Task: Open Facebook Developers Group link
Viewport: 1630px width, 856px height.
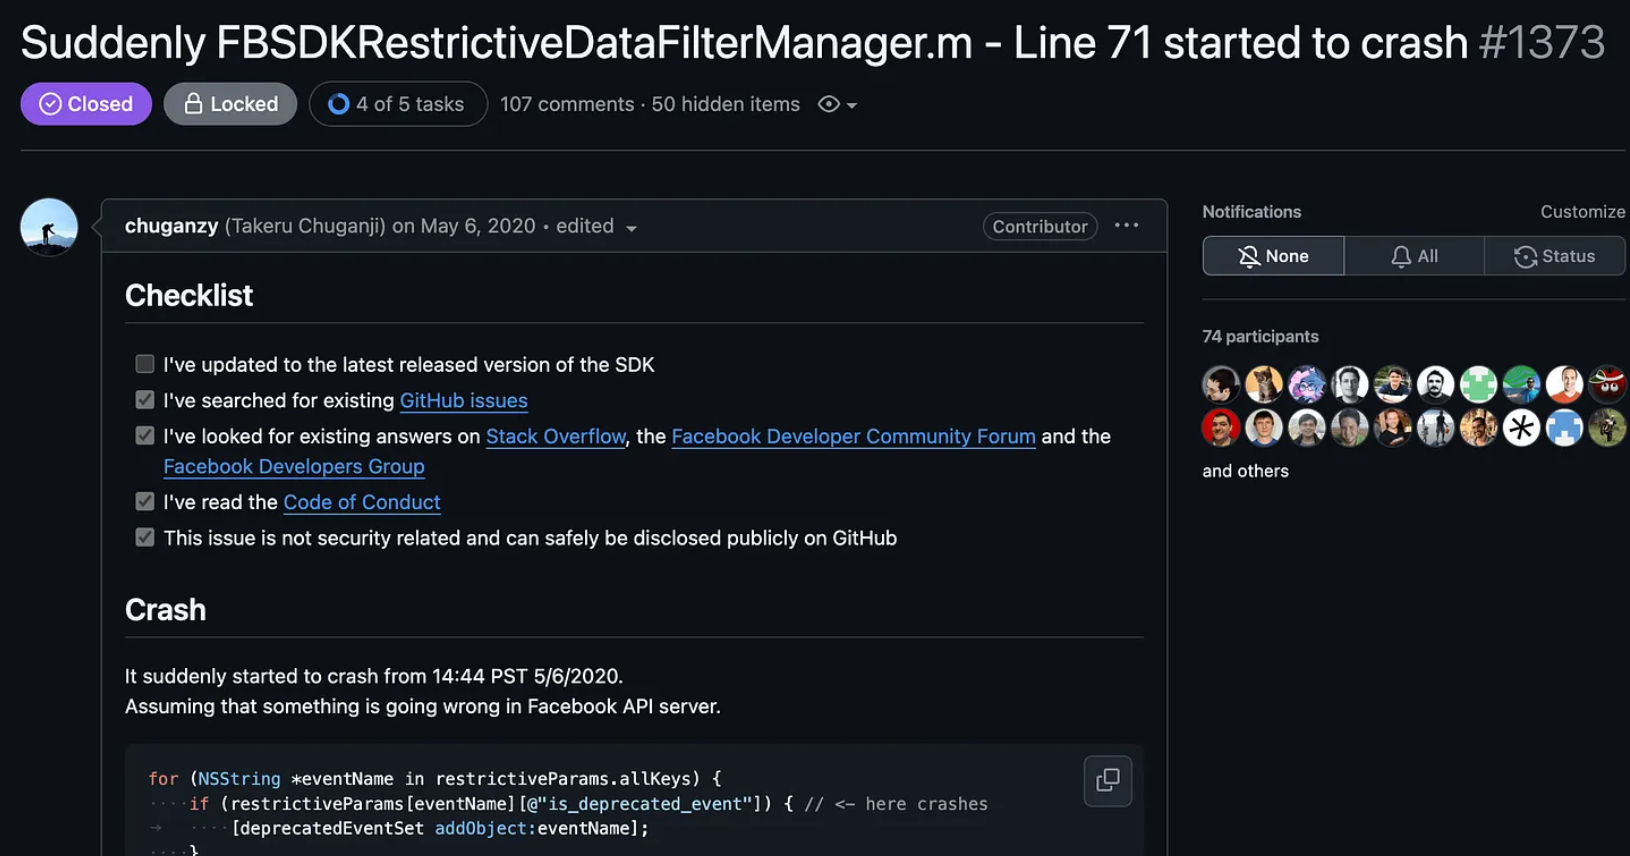Action: pyautogui.click(x=294, y=466)
